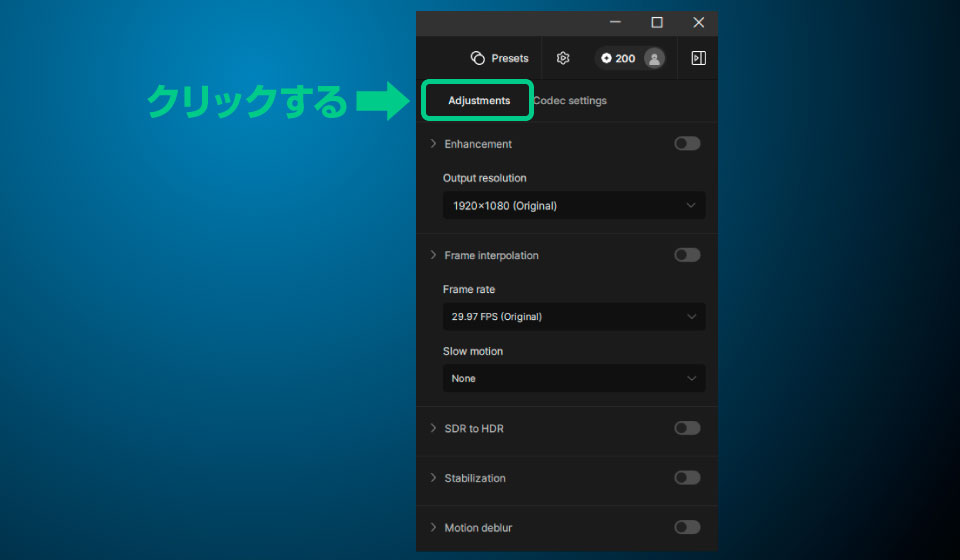Expand the Motion deblur section
This screenshot has height=560, width=960.
[x=433, y=527]
